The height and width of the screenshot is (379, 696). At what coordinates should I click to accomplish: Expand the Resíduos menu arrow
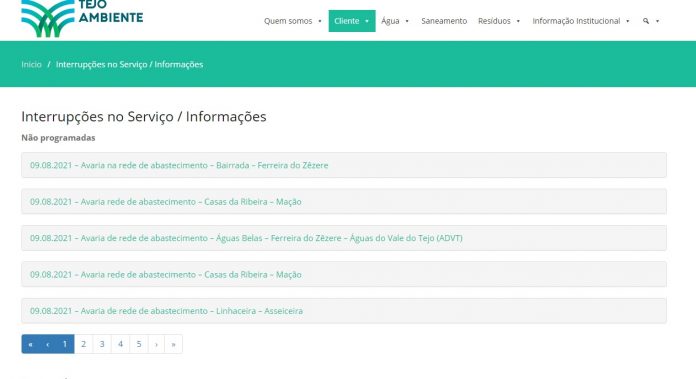[518, 21]
